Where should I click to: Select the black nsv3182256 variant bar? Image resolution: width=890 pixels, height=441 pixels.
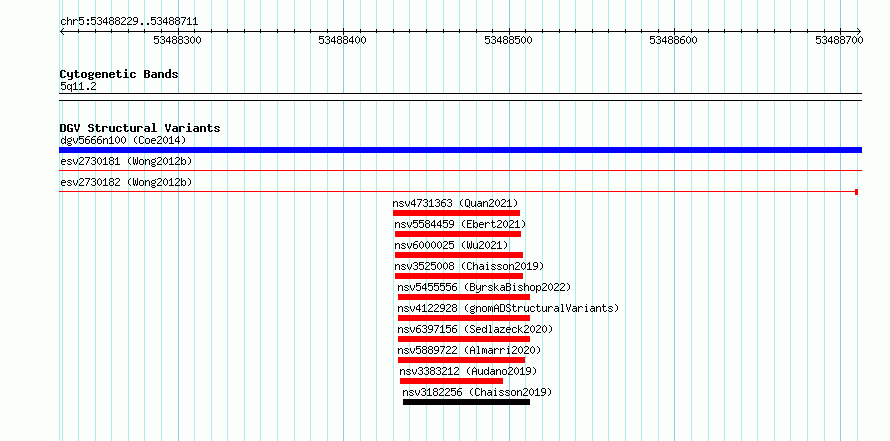[467, 402]
